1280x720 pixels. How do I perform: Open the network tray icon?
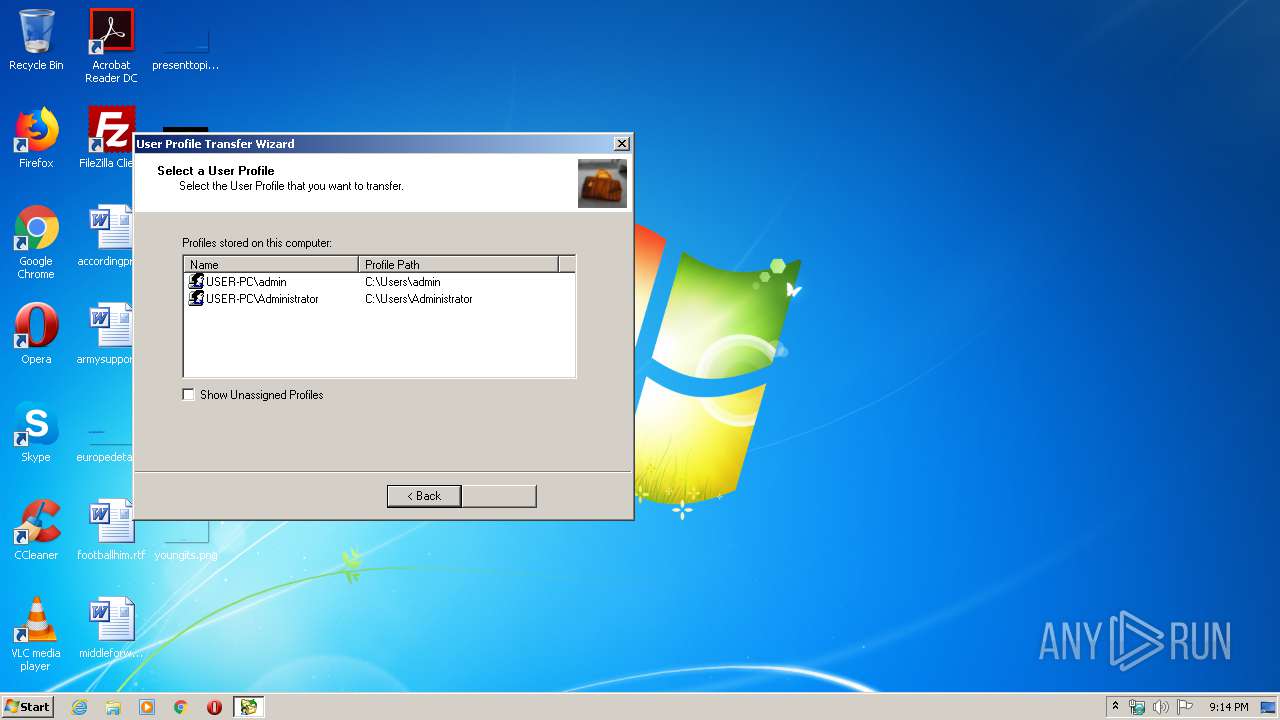click(1137, 707)
